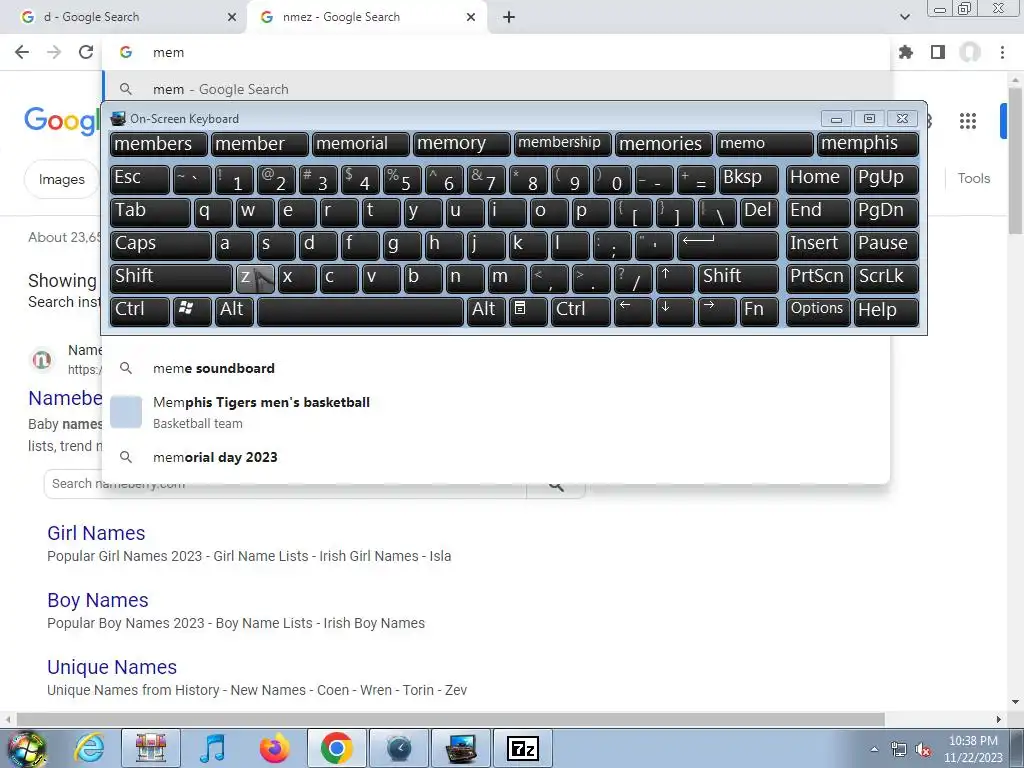Tap the Home key on the on-screen keyboard
This screenshot has width=1024, height=768.
[x=818, y=179]
